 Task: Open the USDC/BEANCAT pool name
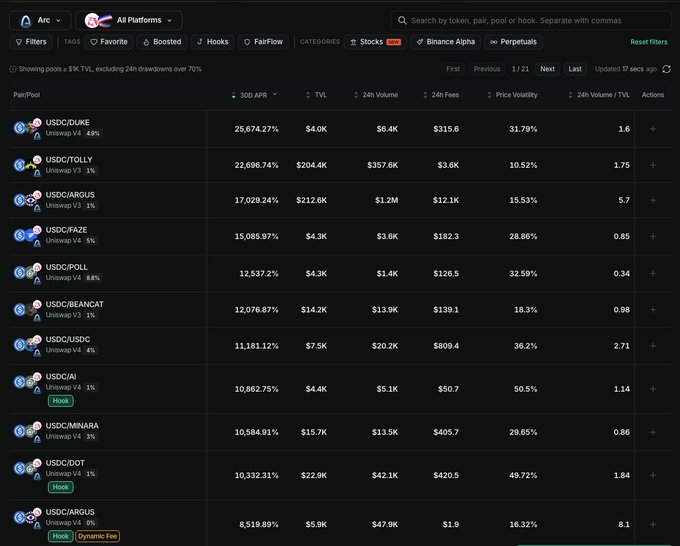(x=75, y=304)
